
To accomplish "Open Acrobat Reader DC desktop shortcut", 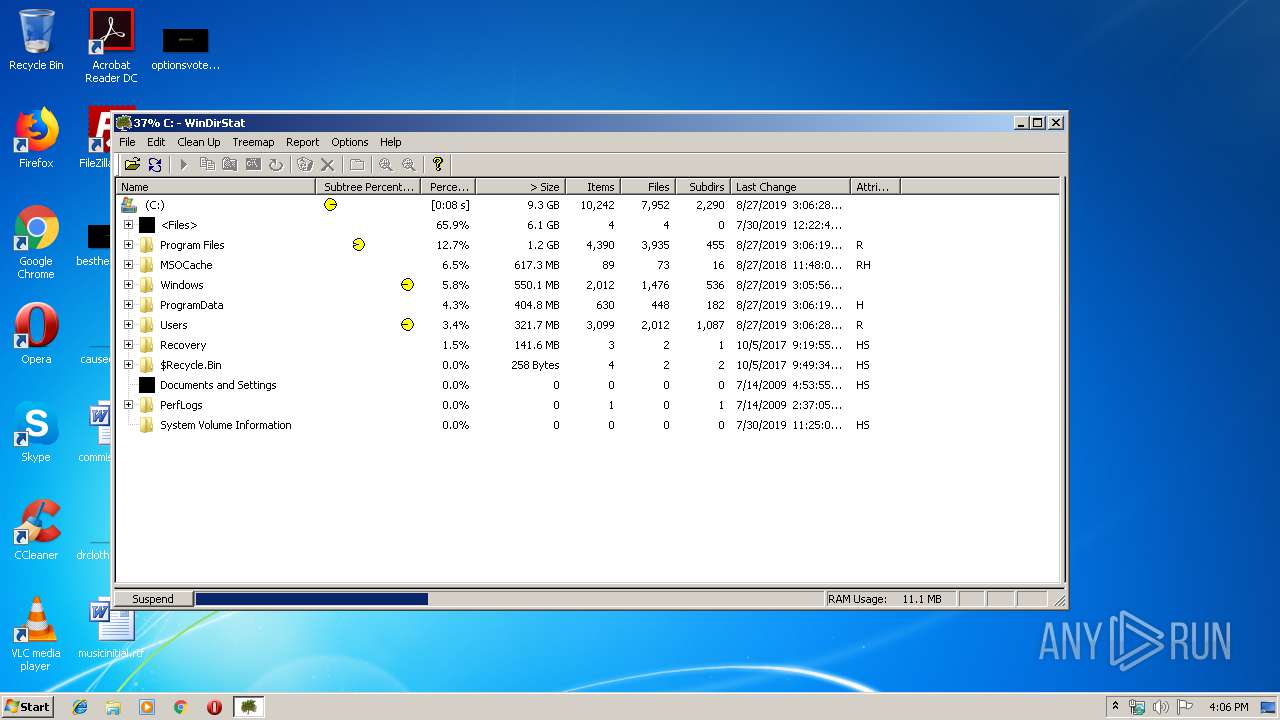I will (111, 46).
